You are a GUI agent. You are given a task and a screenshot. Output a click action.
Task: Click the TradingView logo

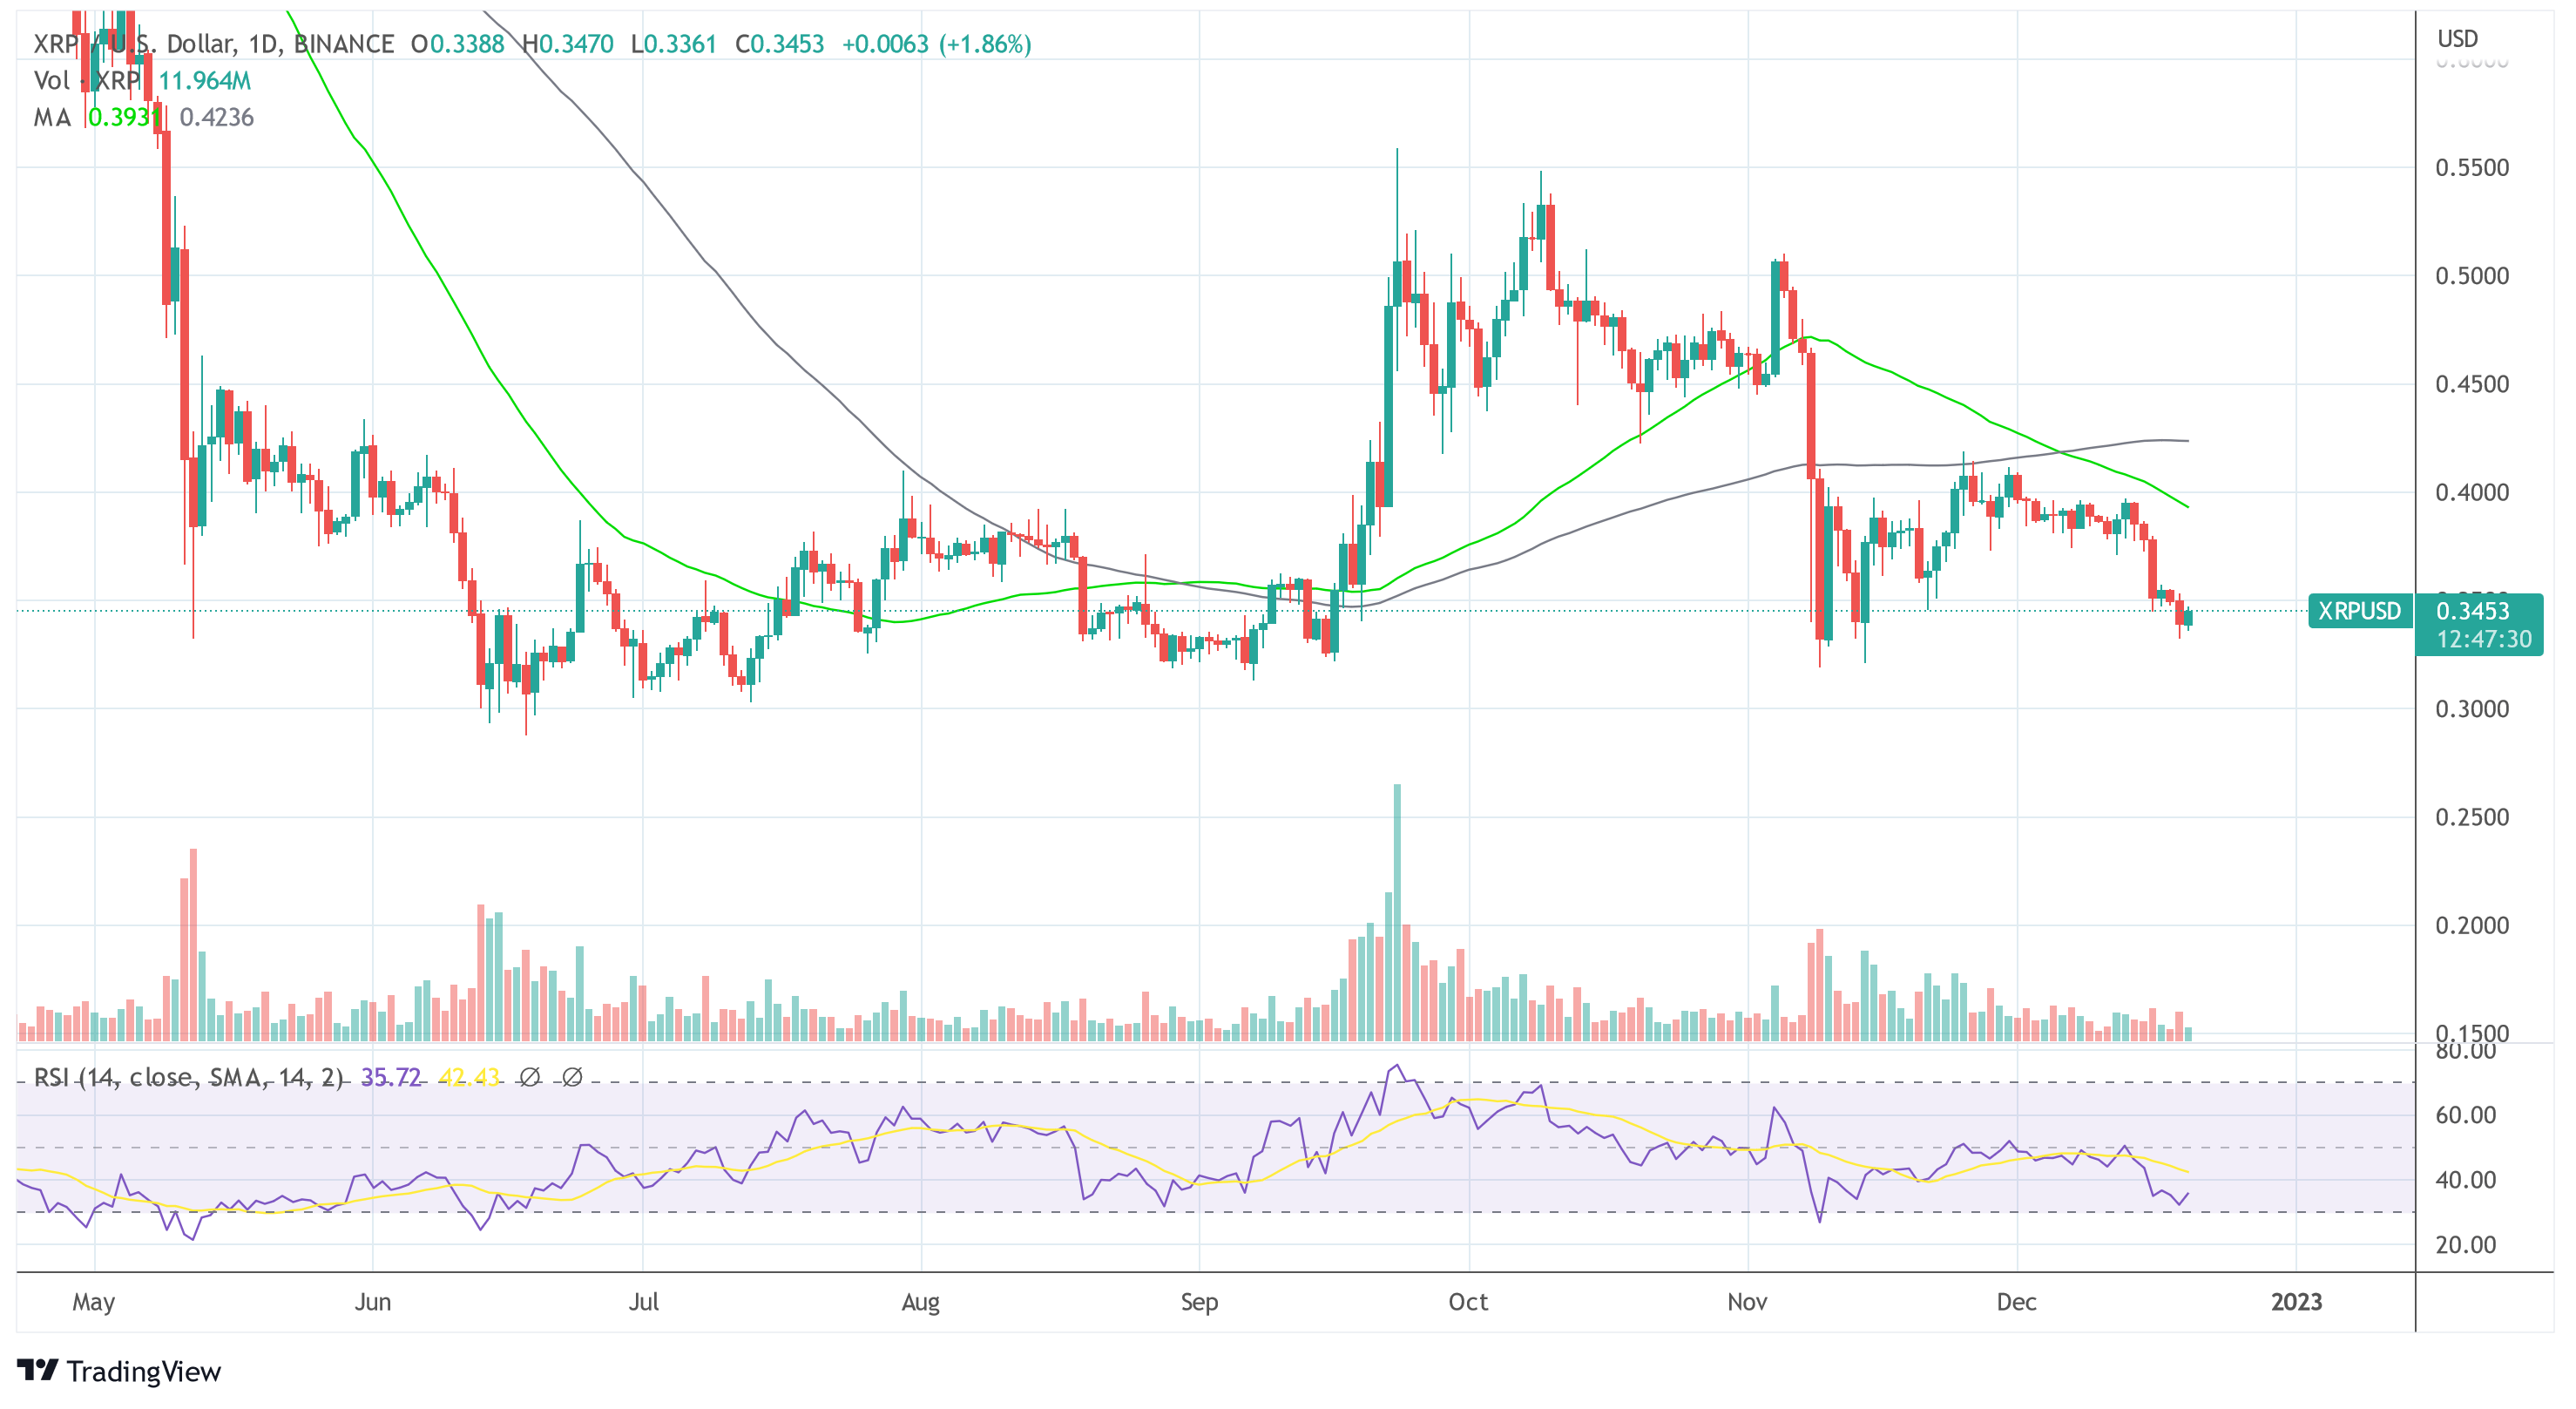119,1371
